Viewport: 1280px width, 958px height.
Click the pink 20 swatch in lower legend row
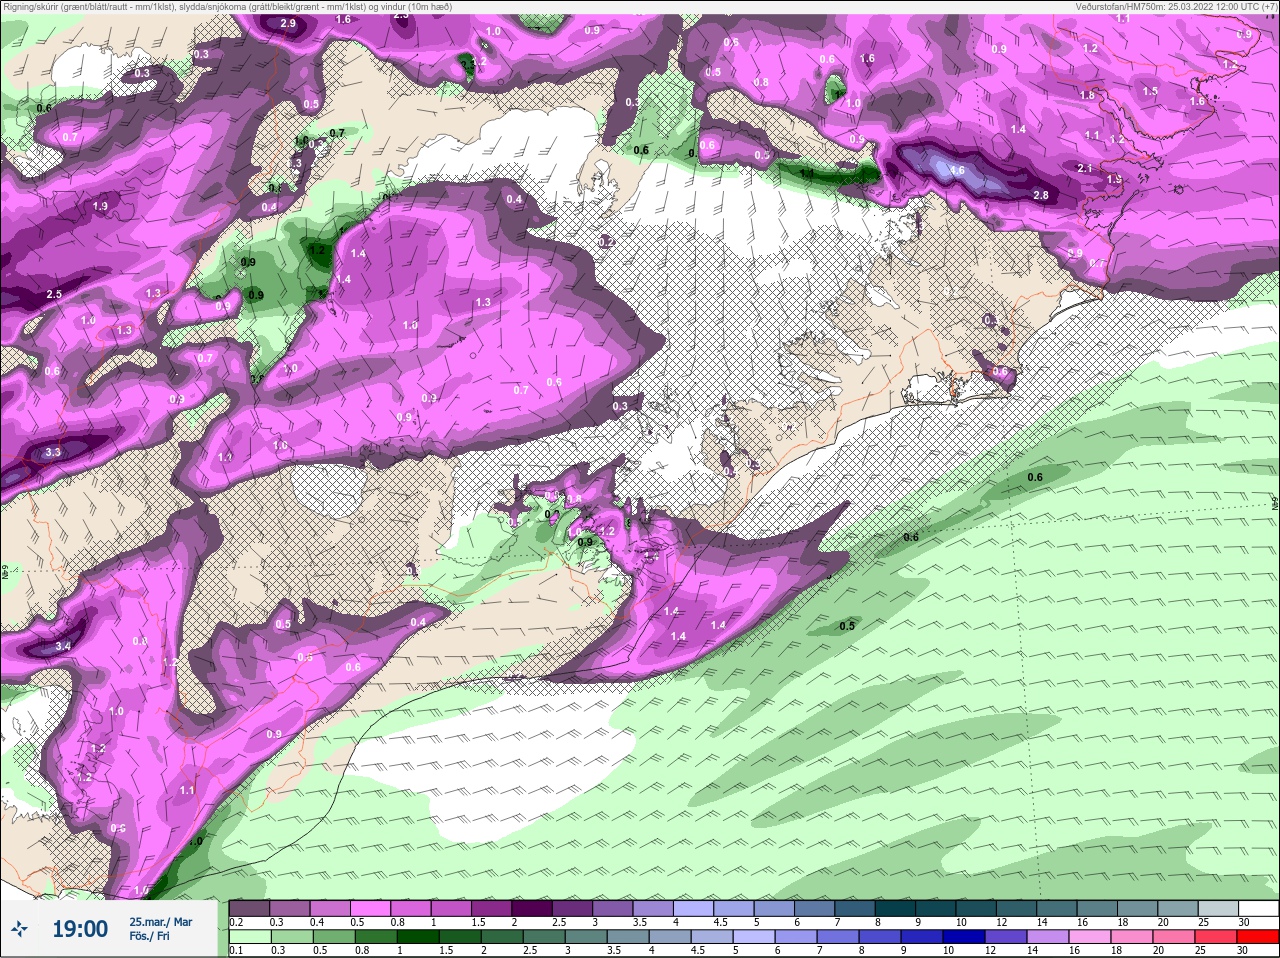tap(1176, 937)
